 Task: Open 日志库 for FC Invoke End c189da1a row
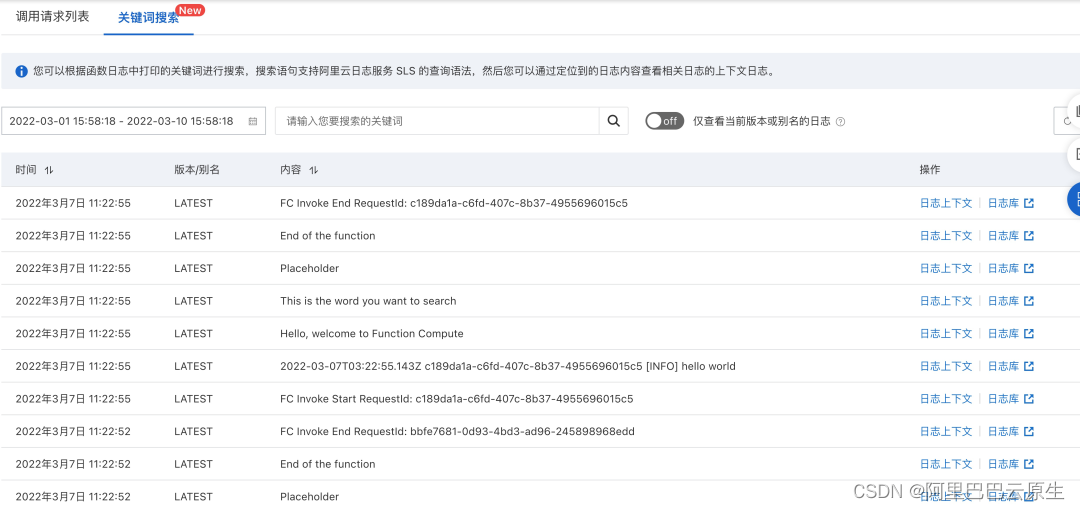1004,203
